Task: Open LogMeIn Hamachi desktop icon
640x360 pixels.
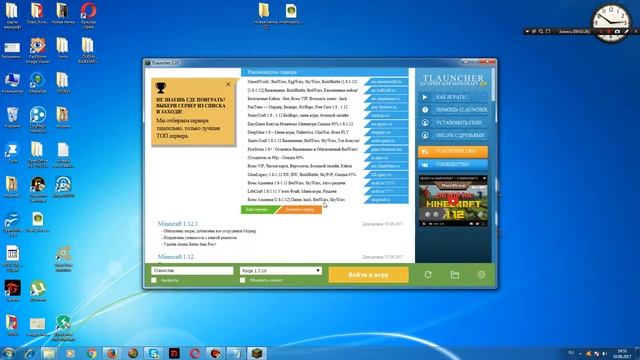Action: tap(38, 119)
